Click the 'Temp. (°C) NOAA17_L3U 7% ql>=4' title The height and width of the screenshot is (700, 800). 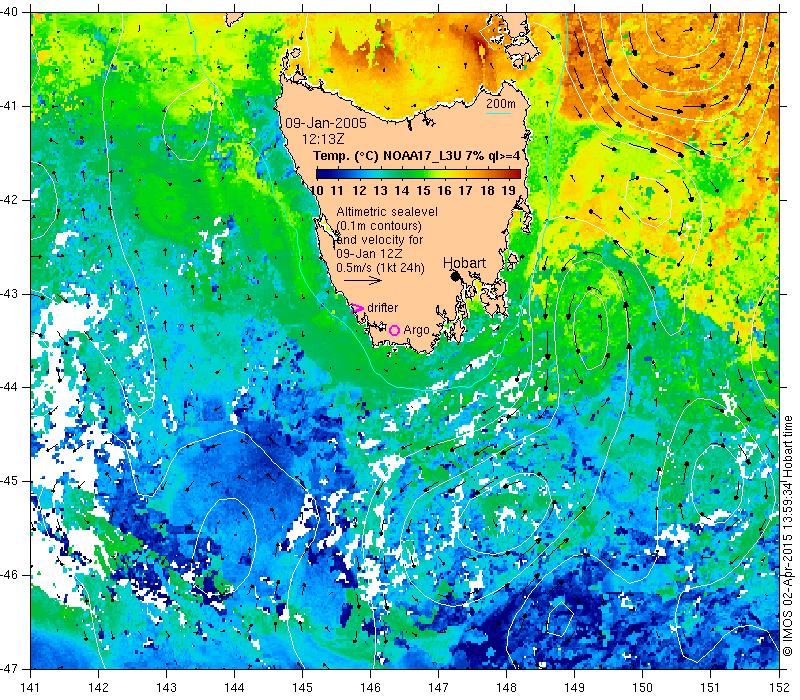click(416, 156)
